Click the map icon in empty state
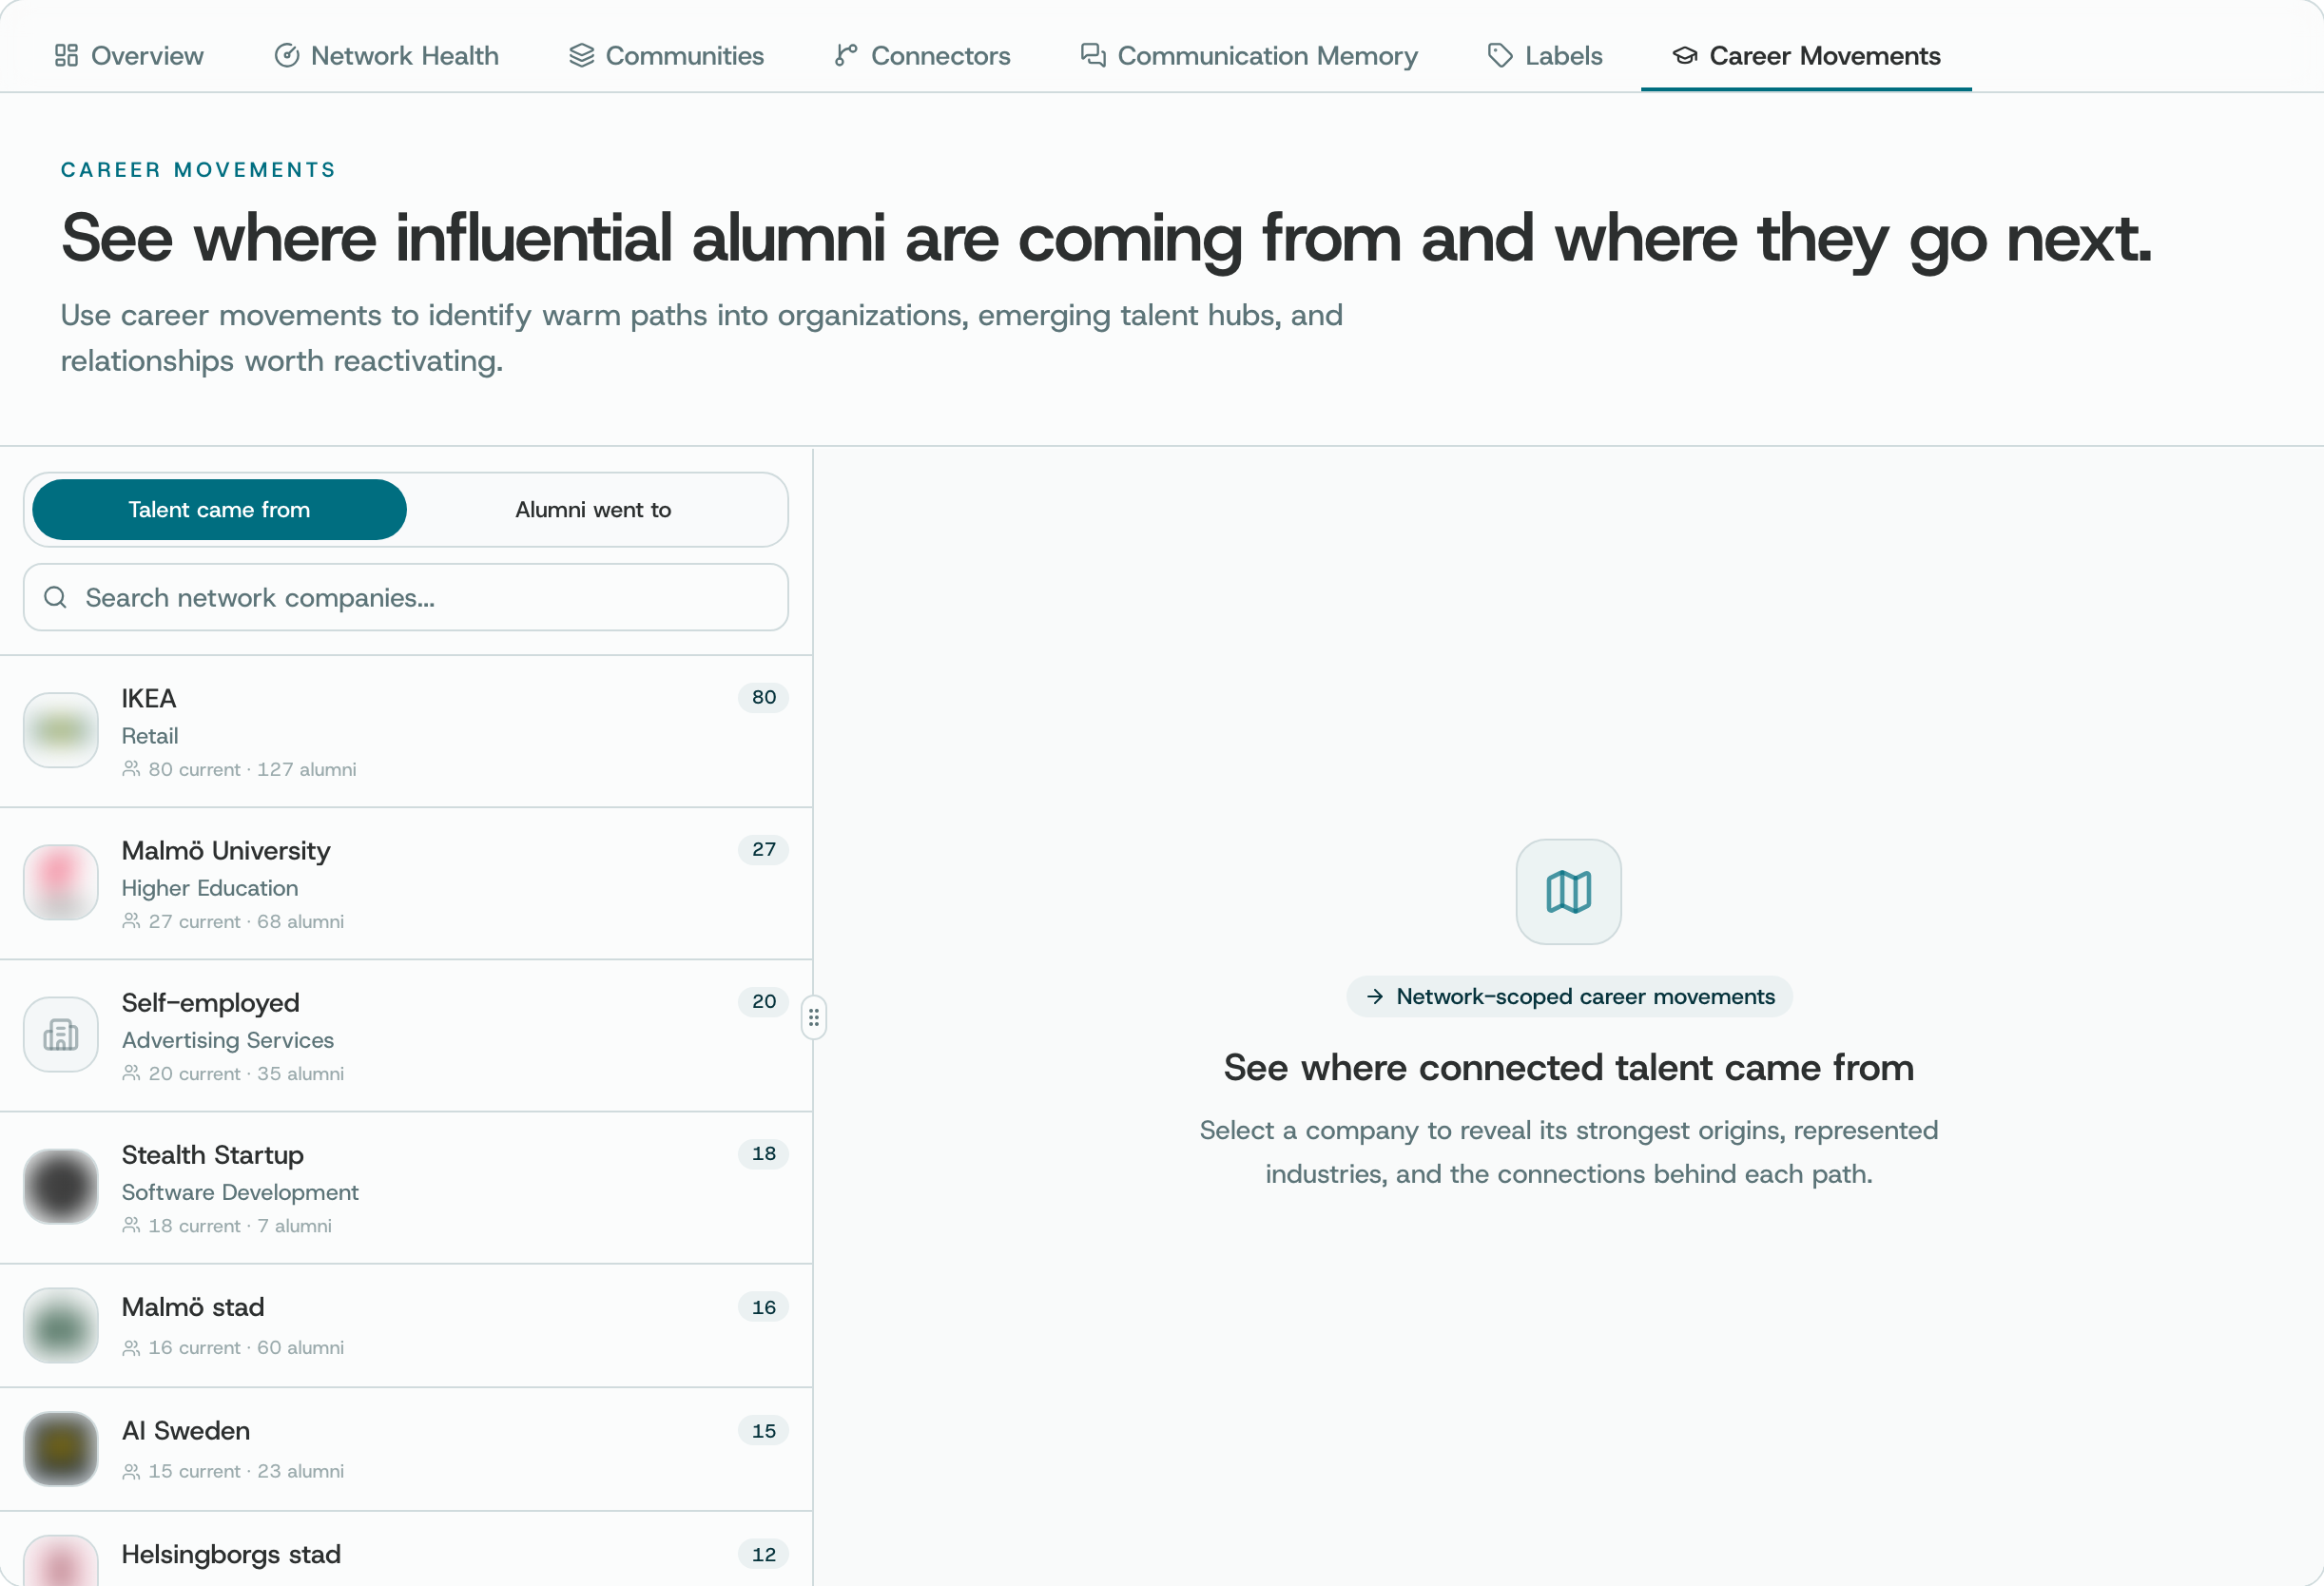Image resolution: width=2324 pixels, height=1586 pixels. coord(1569,892)
